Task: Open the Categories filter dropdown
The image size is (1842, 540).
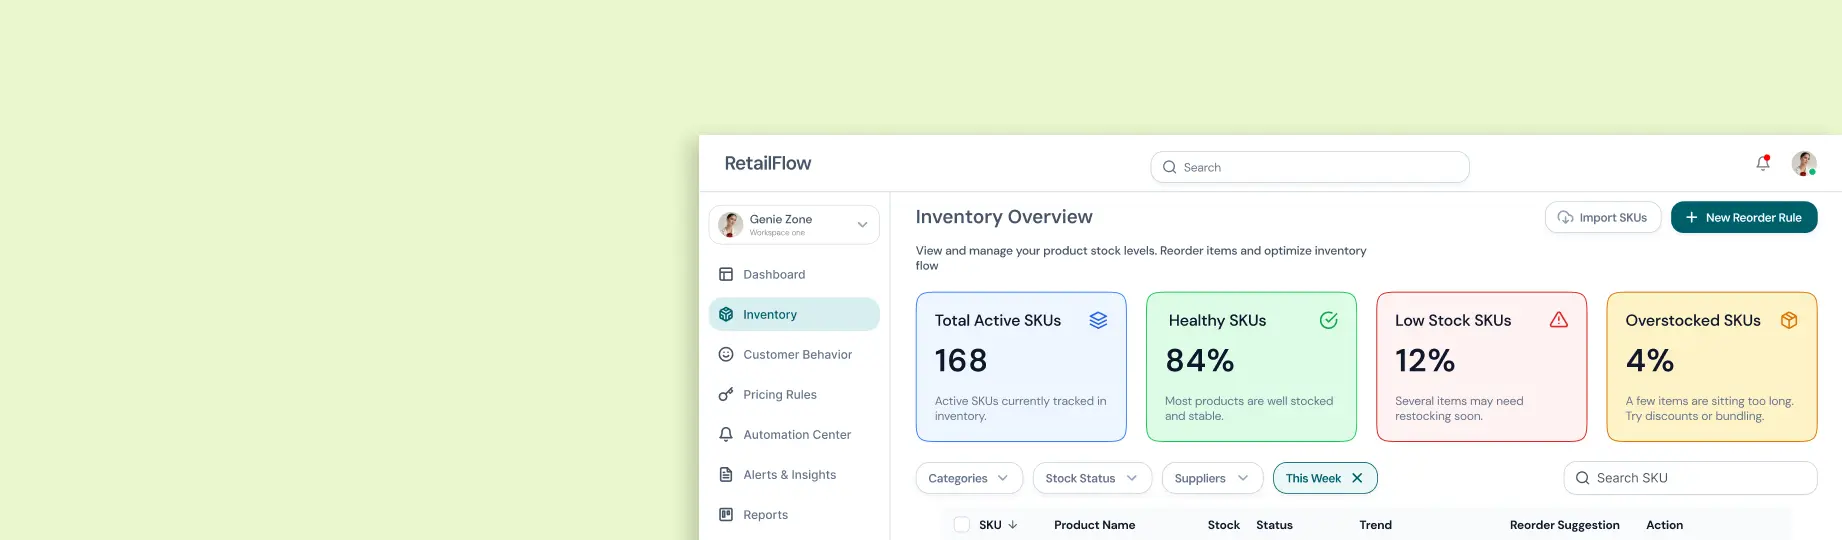Action: click(969, 478)
